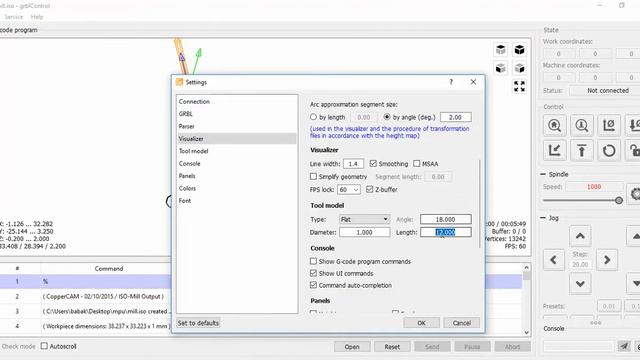Click the safe position up-arrow icon
This screenshot has height=360, width=640.
[x=582, y=151]
